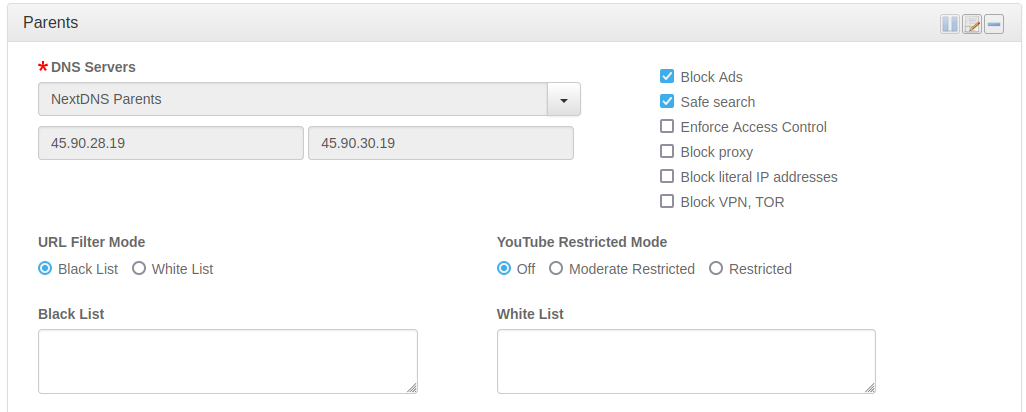Disable the Safe search checkbox
The height and width of the screenshot is (412, 1026).
click(x=667, y=102)
